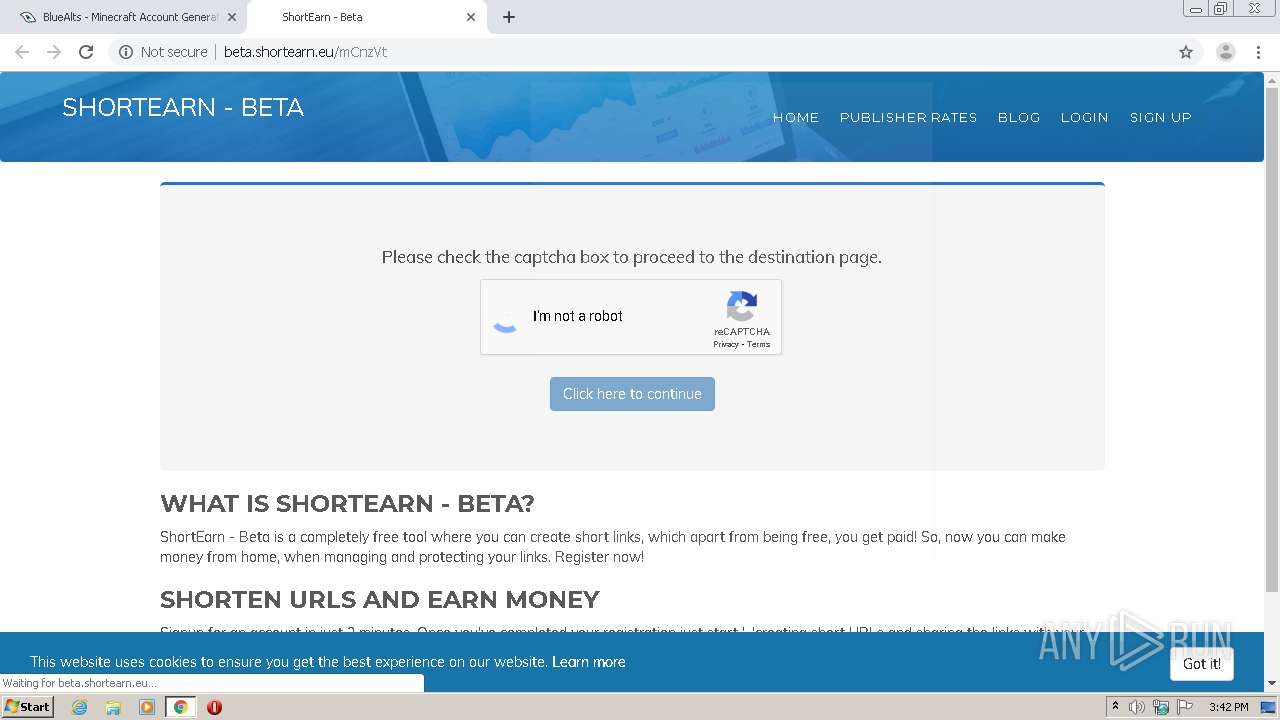
Task: Open the SIGN UP page
Action: click(1161, 117)
